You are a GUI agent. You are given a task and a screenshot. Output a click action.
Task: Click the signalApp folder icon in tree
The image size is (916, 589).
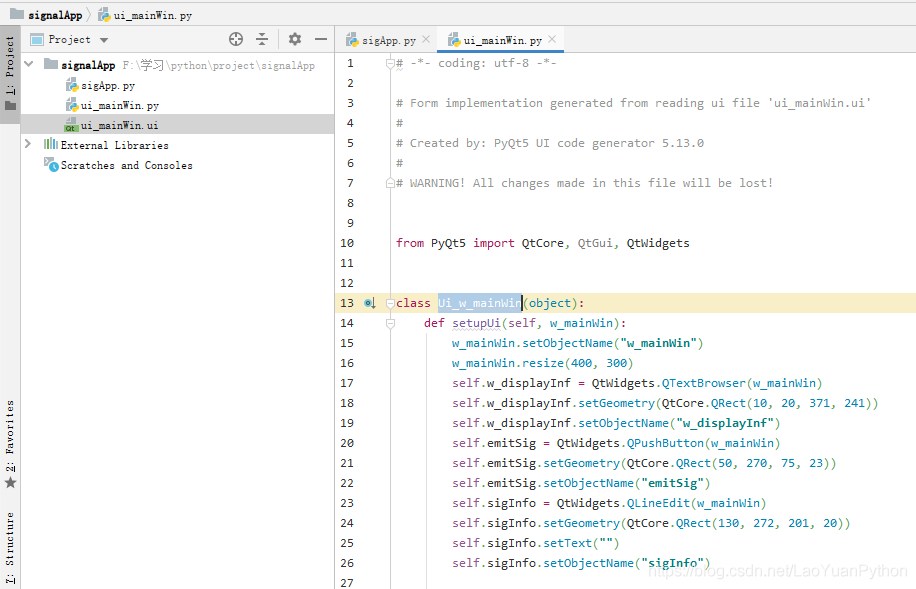51,64
